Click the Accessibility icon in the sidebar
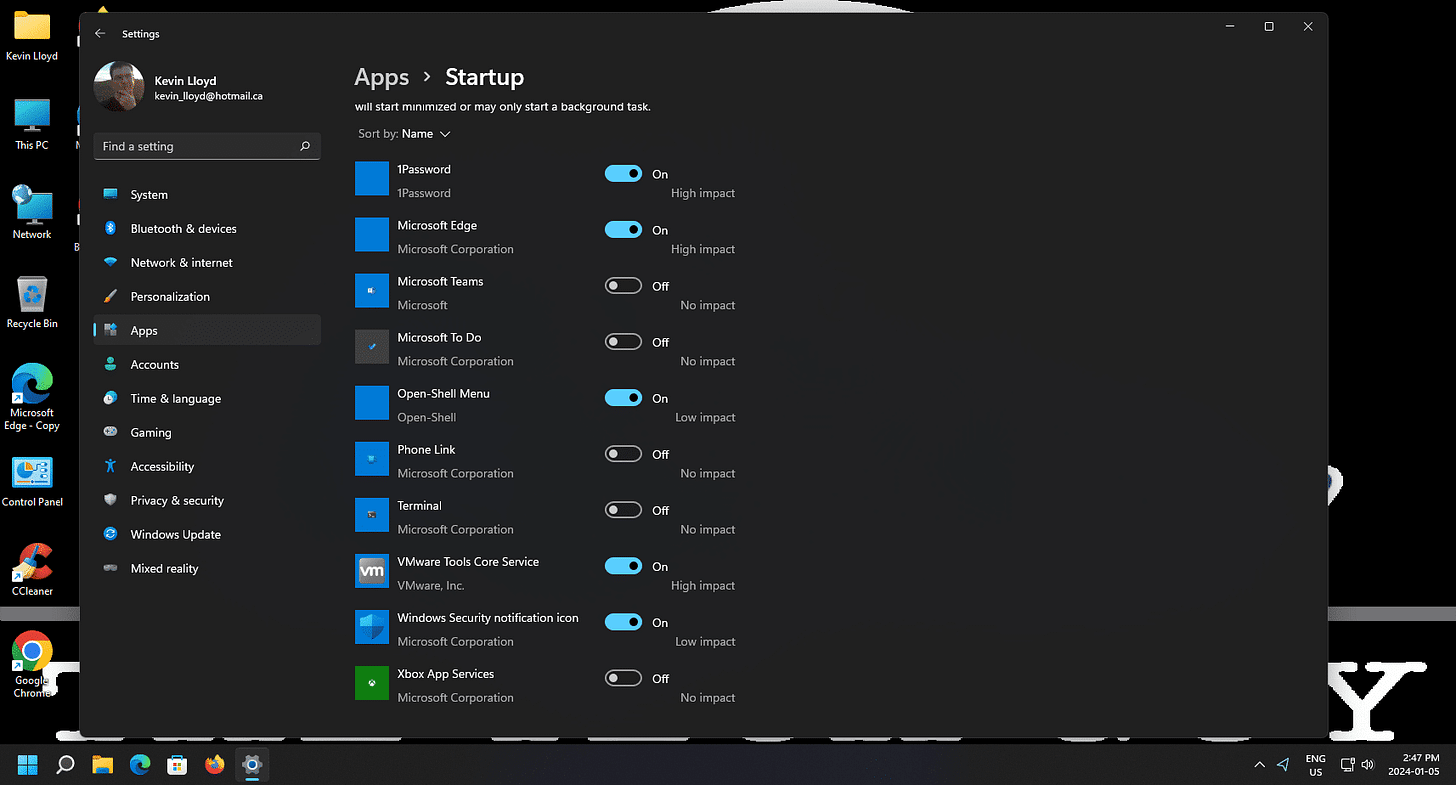 110,466
